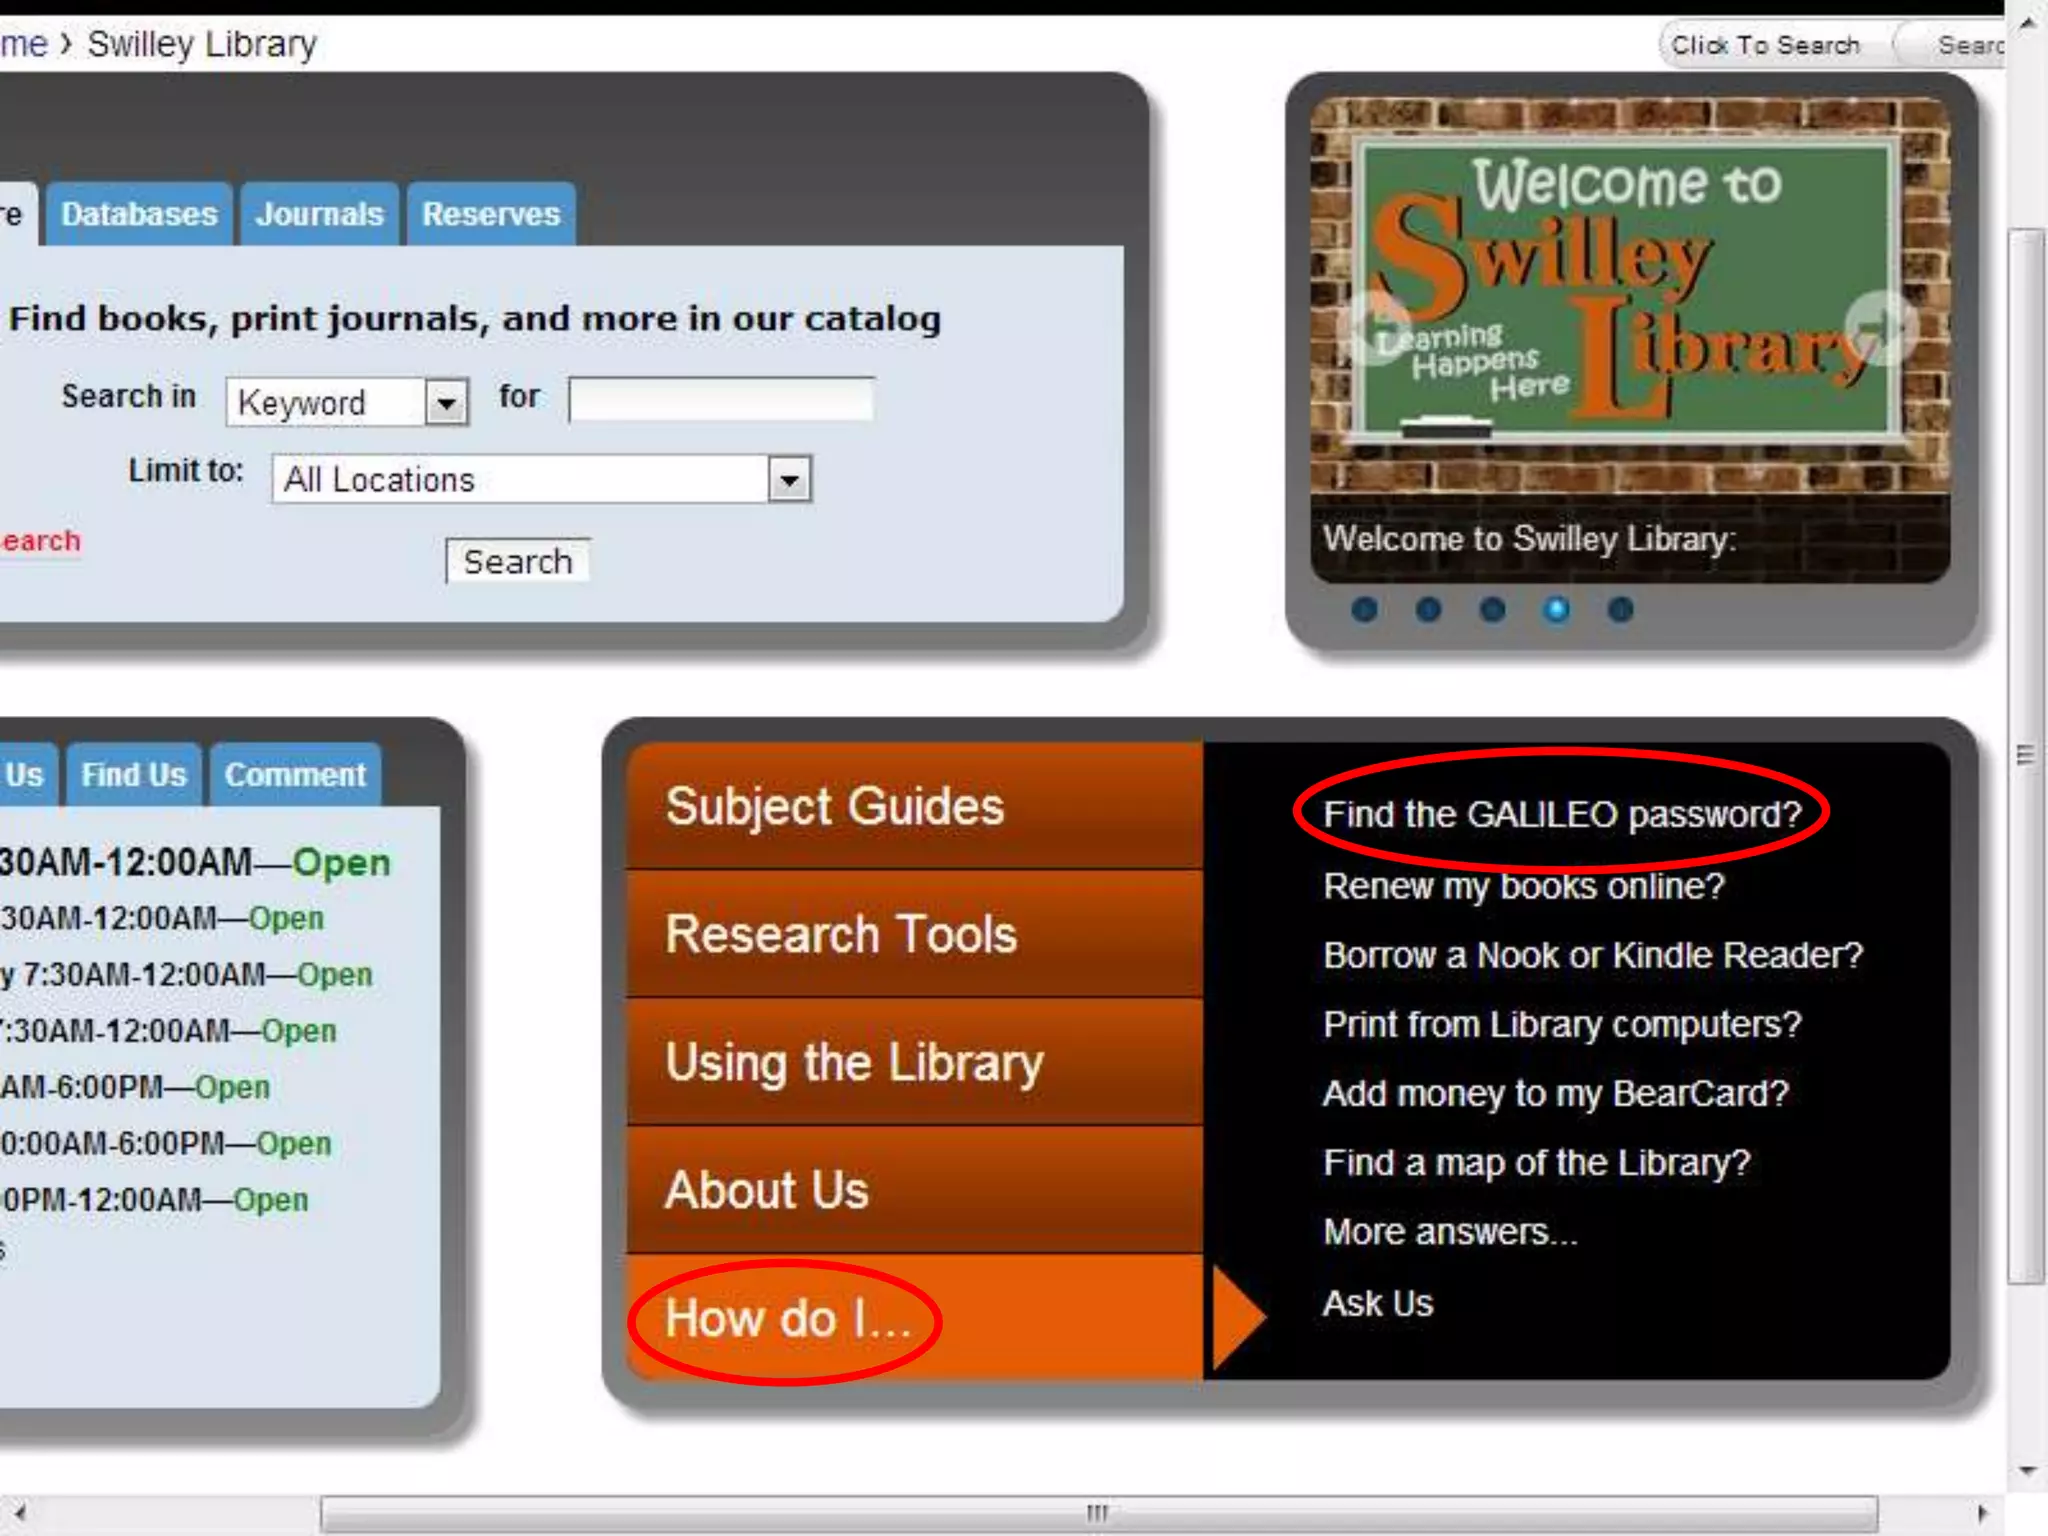The width and height of the screenshot is (2048, 1536).
Task: Click the catalog search text field
Action: (721, 399)
